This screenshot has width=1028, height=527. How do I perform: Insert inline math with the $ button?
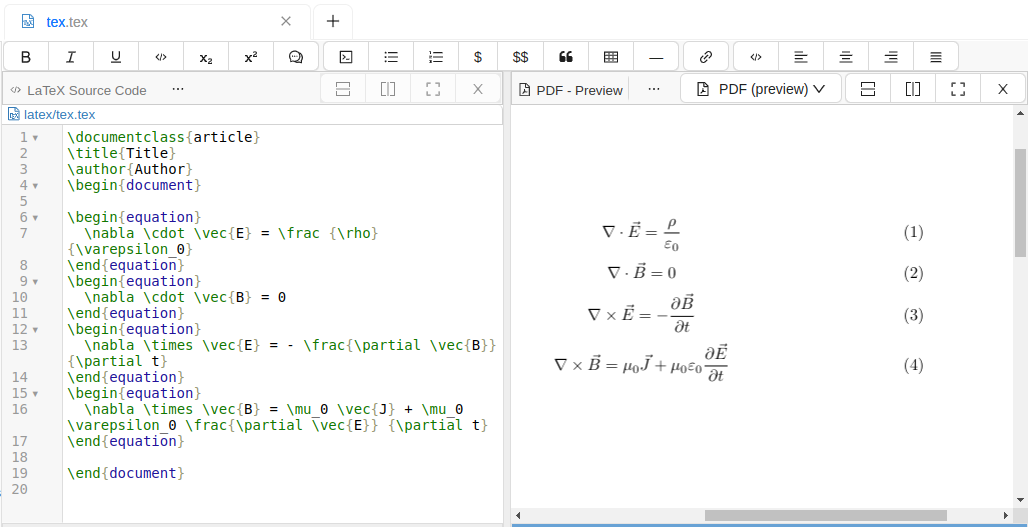coord(478,57)
